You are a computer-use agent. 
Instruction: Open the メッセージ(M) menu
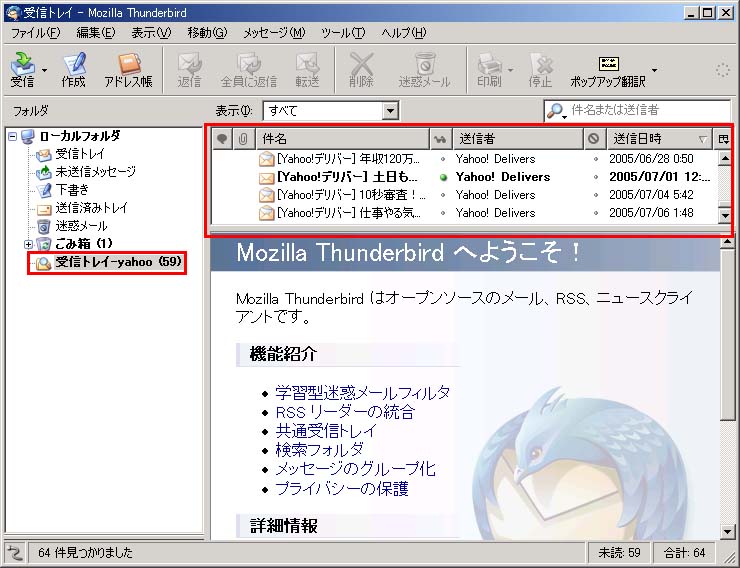[x=274, y=33]
